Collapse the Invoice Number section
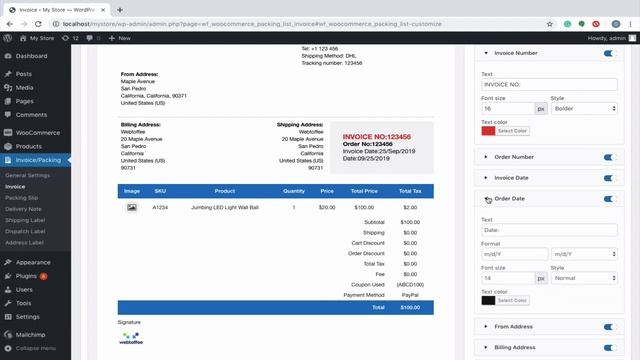The height and width of the screenshot is (360, 640). click(x=486, y=53)
